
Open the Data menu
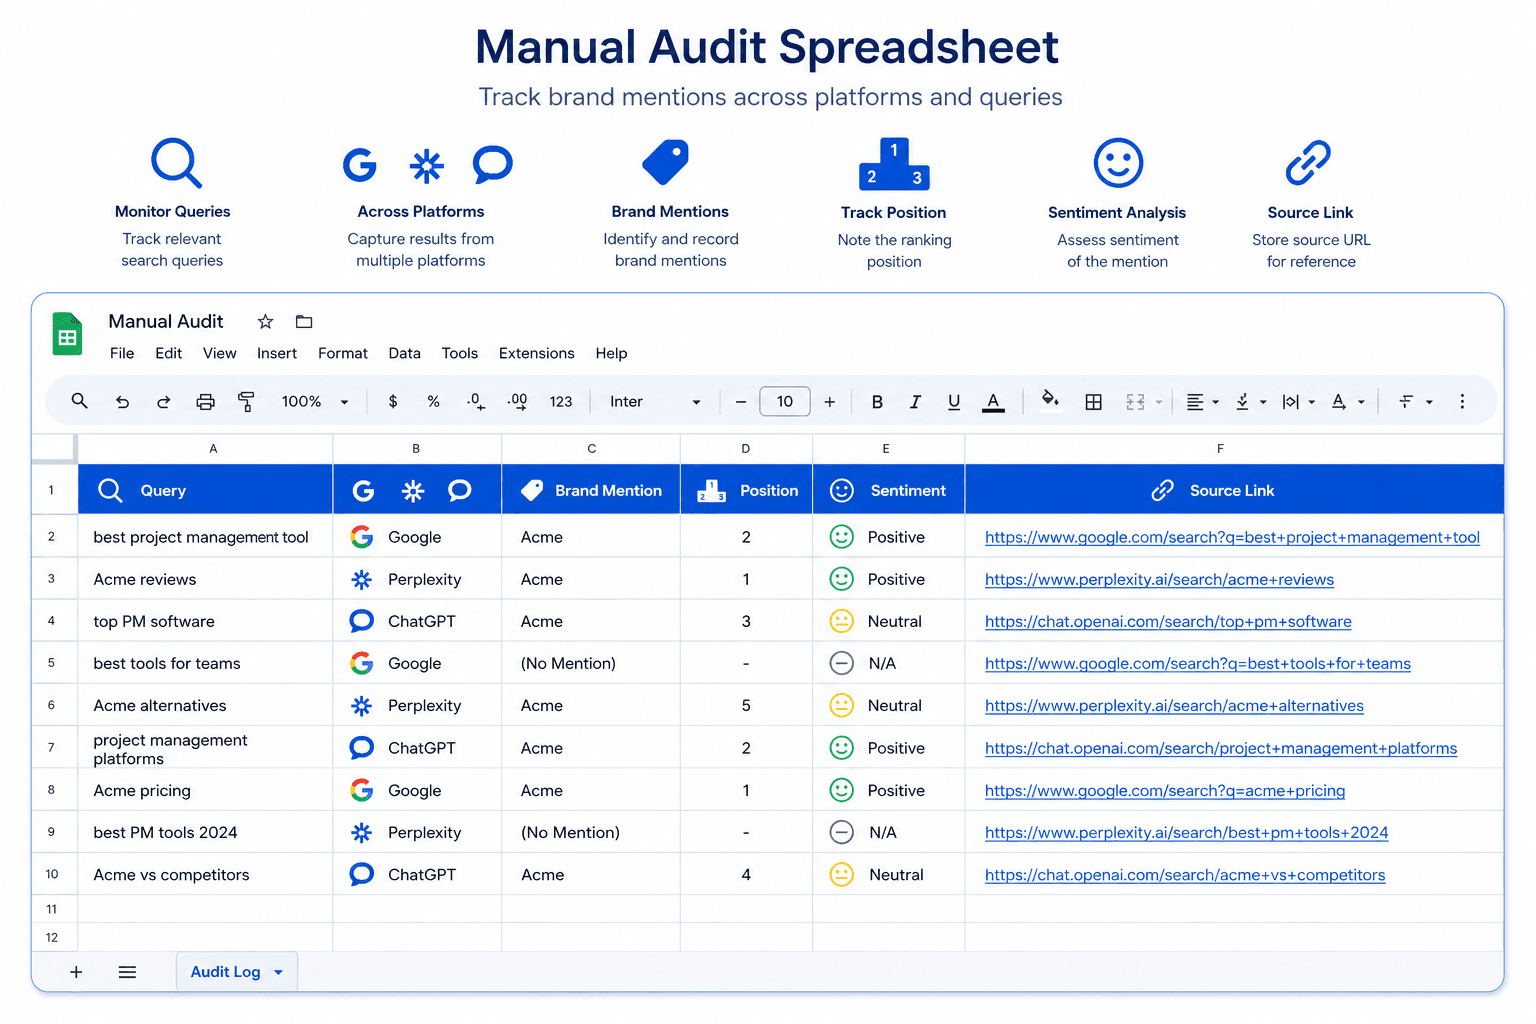point(404,353)
